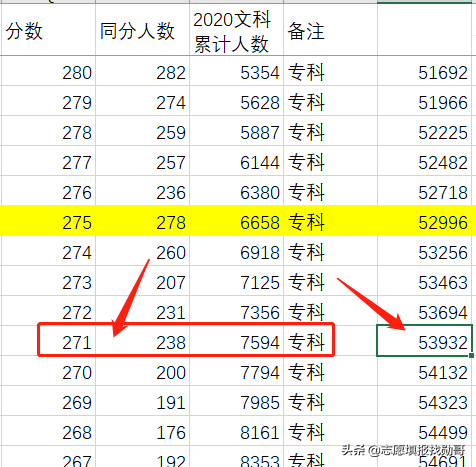Click cumulative count cell 5628
The width and height of the screenshot is (476, 467).
click(236, 101)
